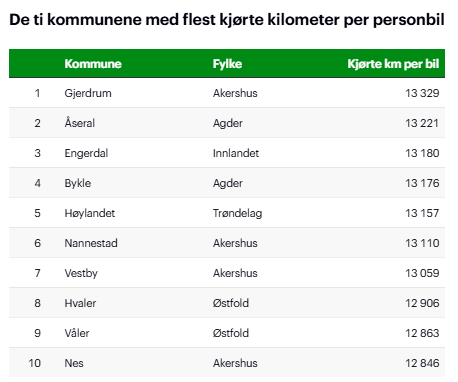The height and width of the screenshot is (382, 458).
Task: Select the Gjerdrum cell in row 1
Action: click(88, 93)
